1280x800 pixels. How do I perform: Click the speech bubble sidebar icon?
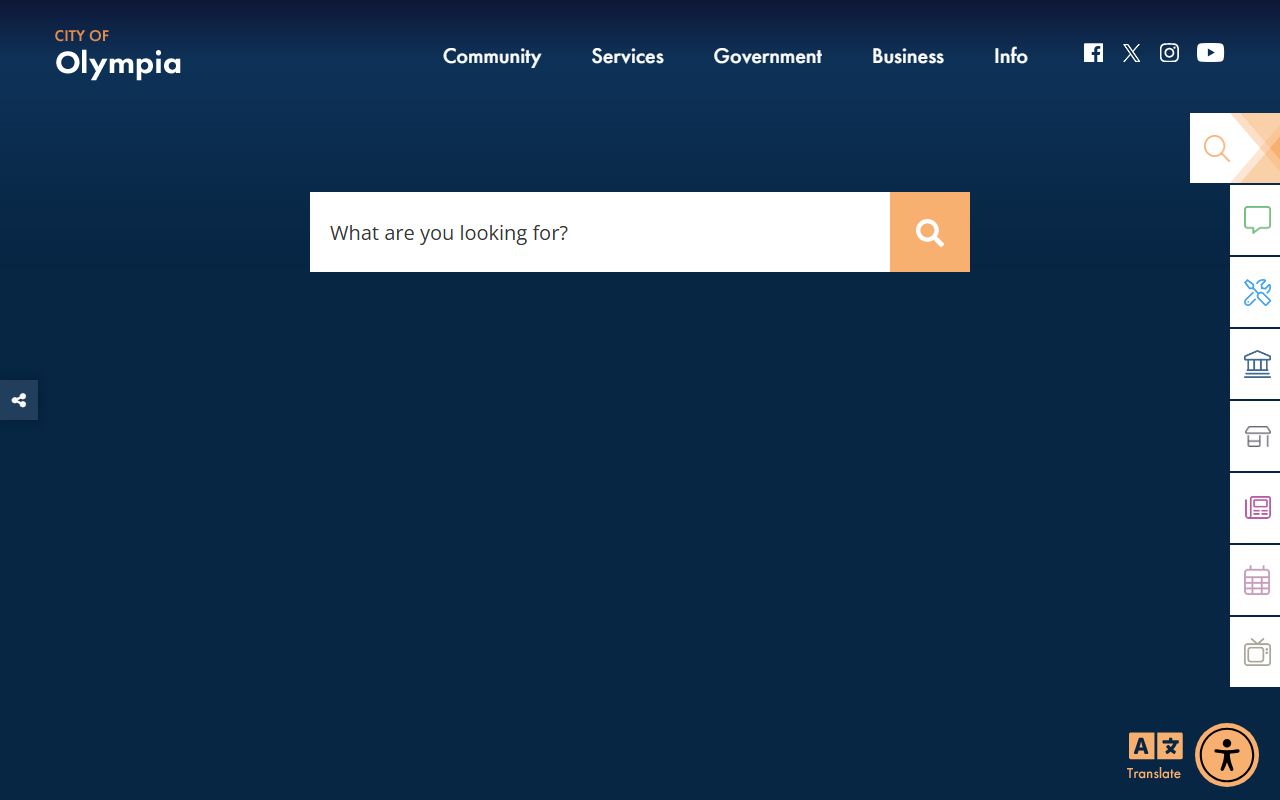(1256, 220)
